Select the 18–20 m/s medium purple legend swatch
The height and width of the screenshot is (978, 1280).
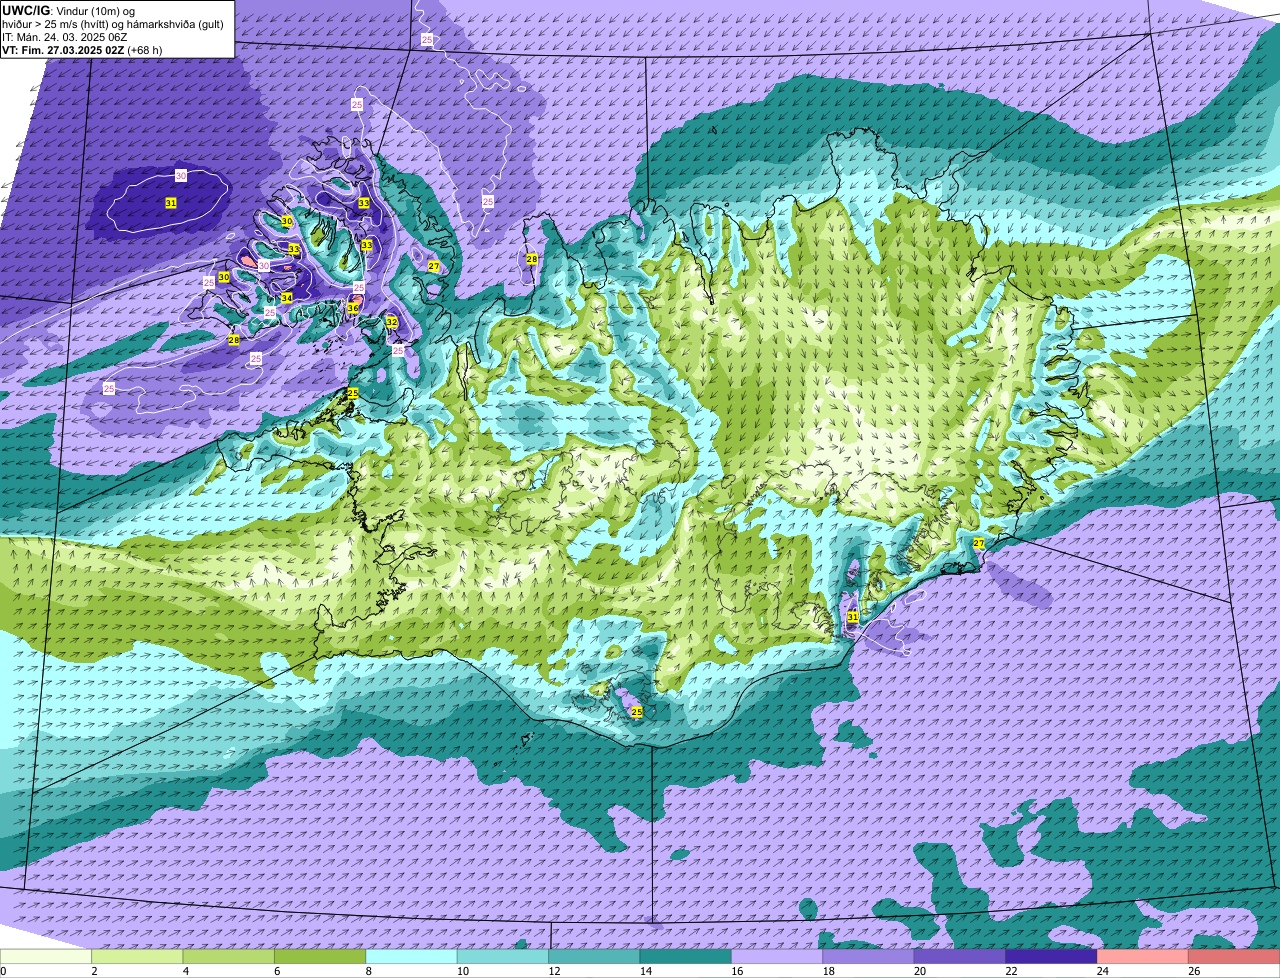pos(869,956)
